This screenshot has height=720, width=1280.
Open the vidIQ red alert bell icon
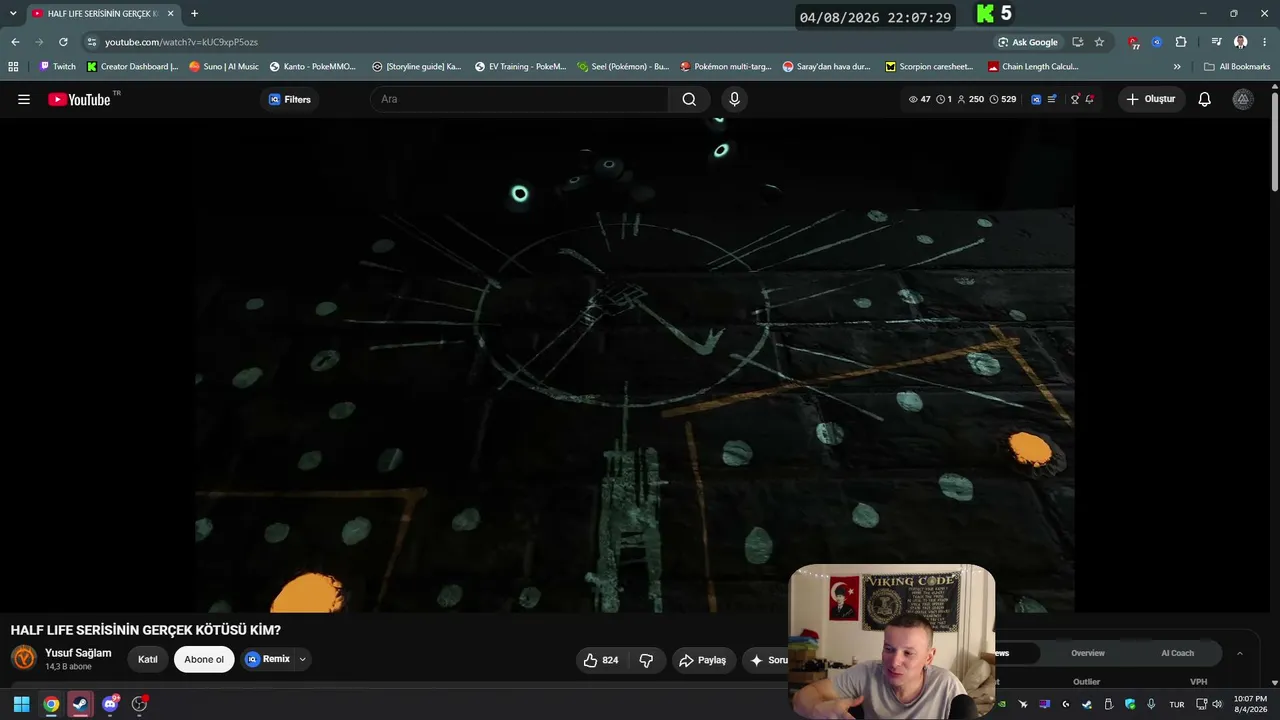[1089, 99]
